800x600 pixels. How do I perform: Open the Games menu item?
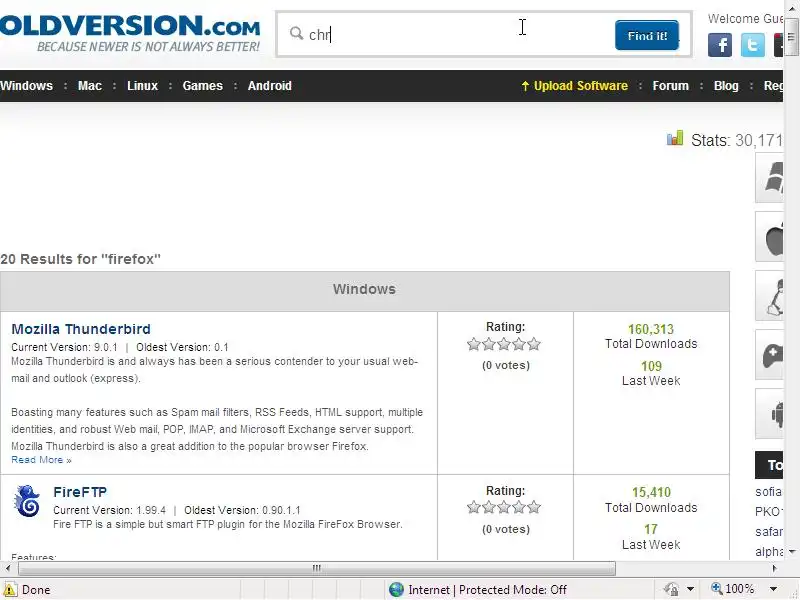point(203,86)
